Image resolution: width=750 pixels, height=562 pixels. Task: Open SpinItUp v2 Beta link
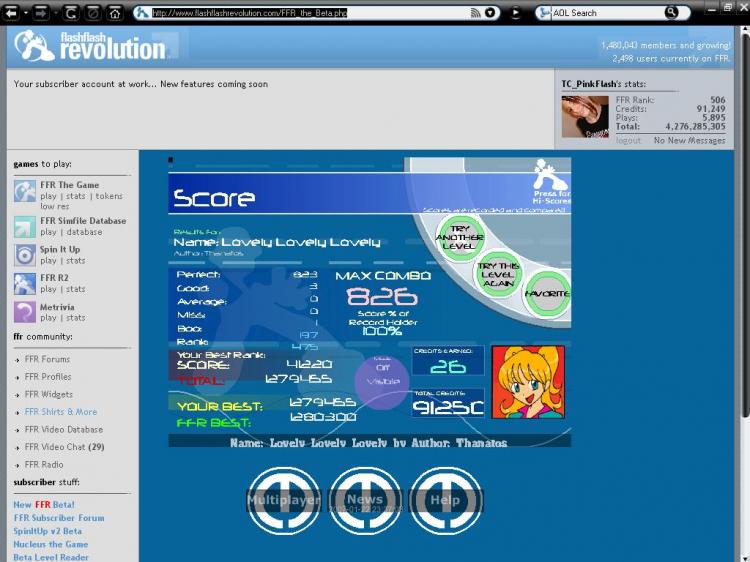tap(47, 531)
